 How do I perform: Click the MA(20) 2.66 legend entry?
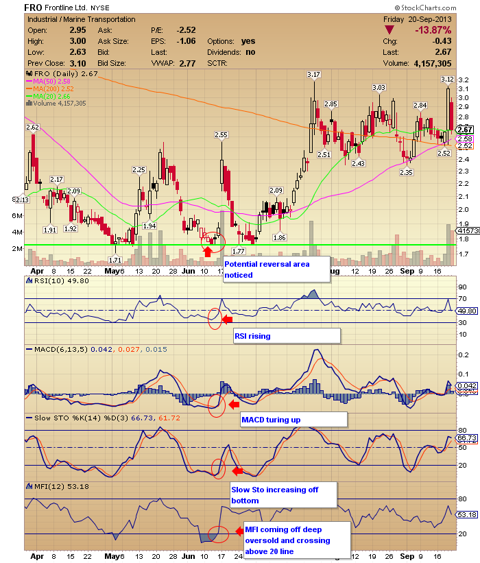[x=48, y=96]
